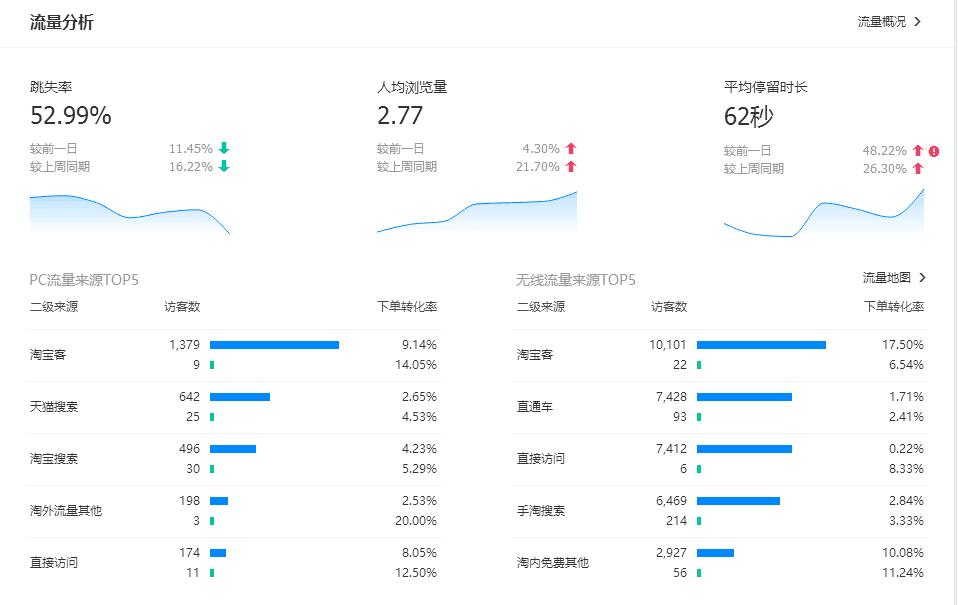This screenshot has height=605, width=958.
Task: Click the sparkline chart under 平均停留时长
Action: point(822,213)
